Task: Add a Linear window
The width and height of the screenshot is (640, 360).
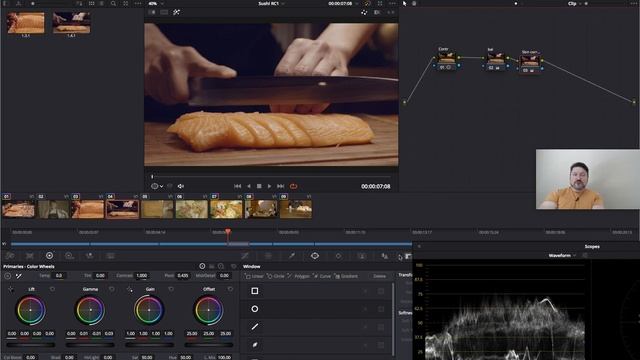Action: tap(254, 276)
